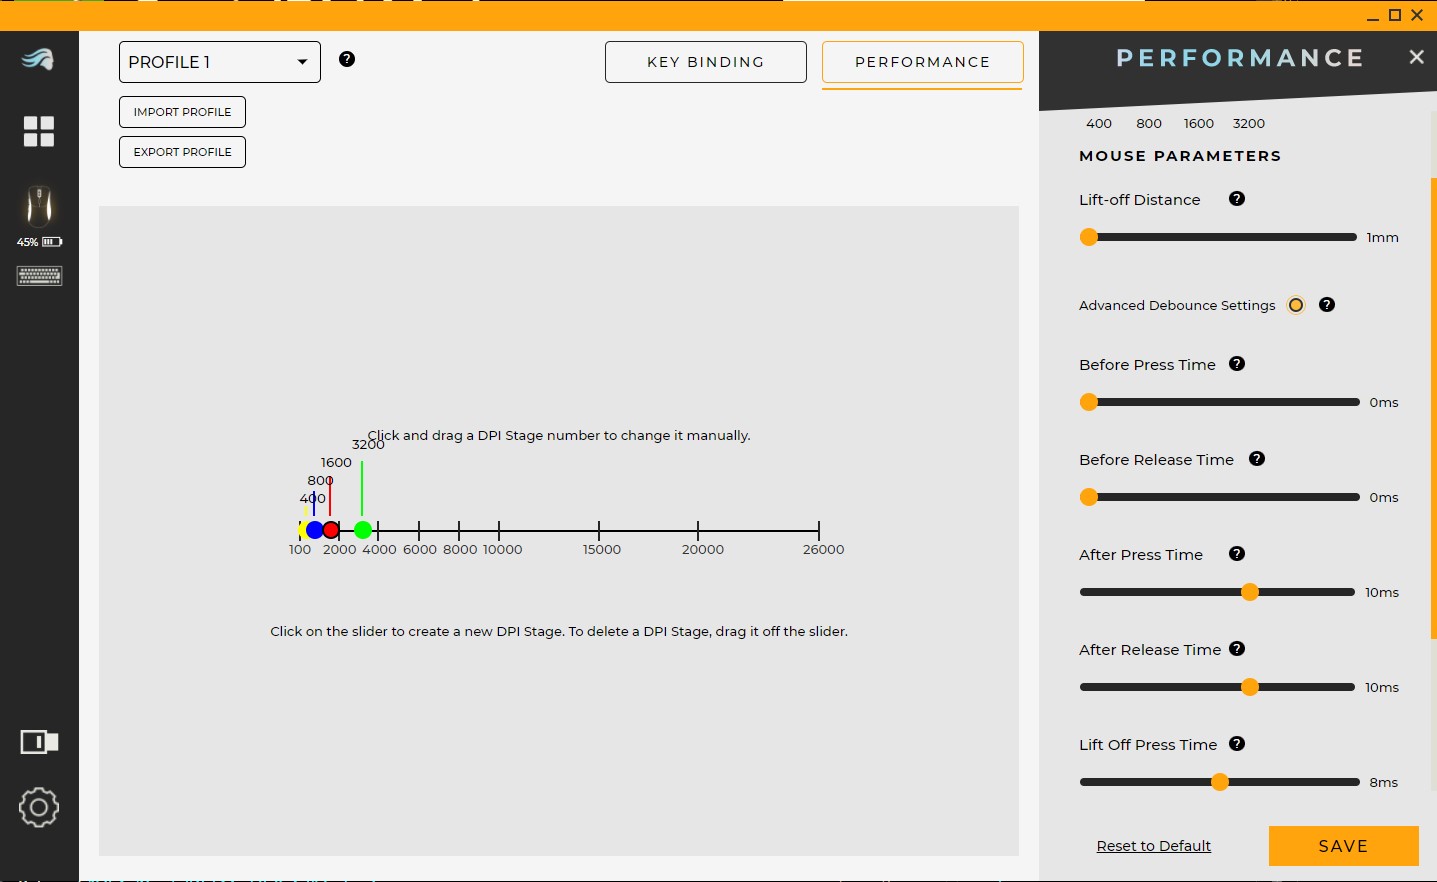Switch to the Performance tab
The height and width of the screenshot is (882, 1437).
(x=922, y=62)
